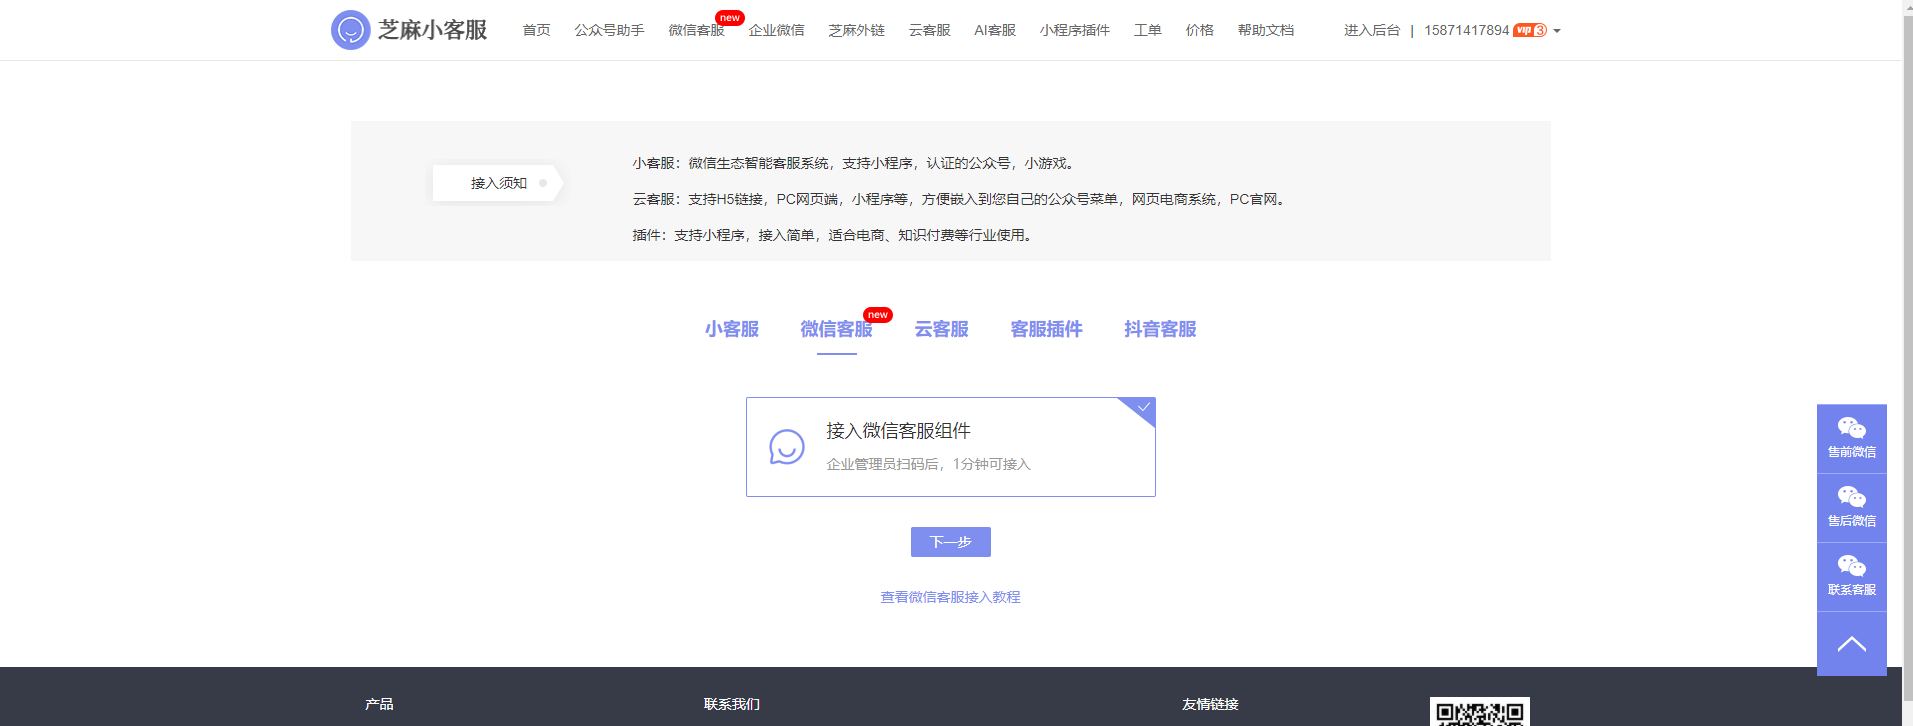Open 微信客服 in top navigation bar

point(696,30)
